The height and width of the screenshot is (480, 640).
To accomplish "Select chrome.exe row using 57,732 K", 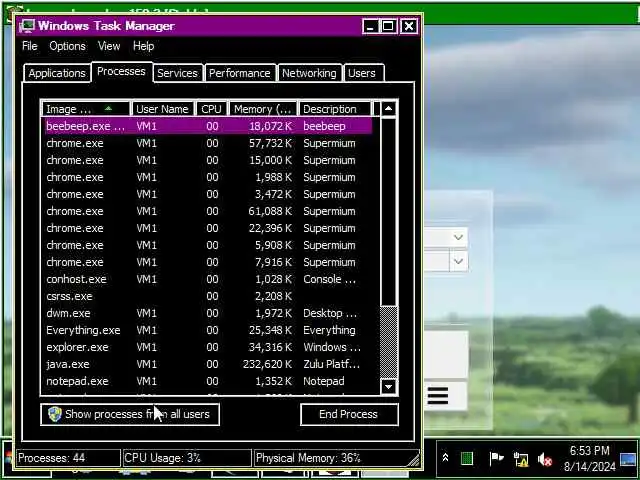I will pyautogui.click(x=208, y=143).
